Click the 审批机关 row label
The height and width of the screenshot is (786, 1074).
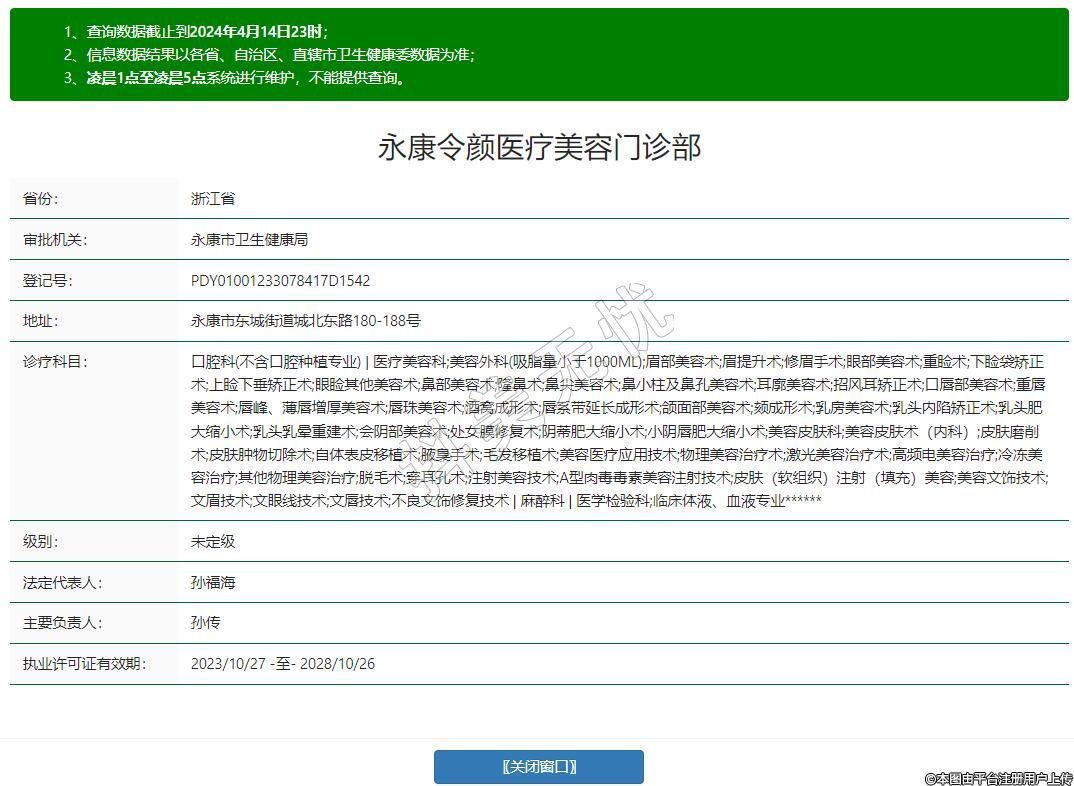(x=55, y=240)
